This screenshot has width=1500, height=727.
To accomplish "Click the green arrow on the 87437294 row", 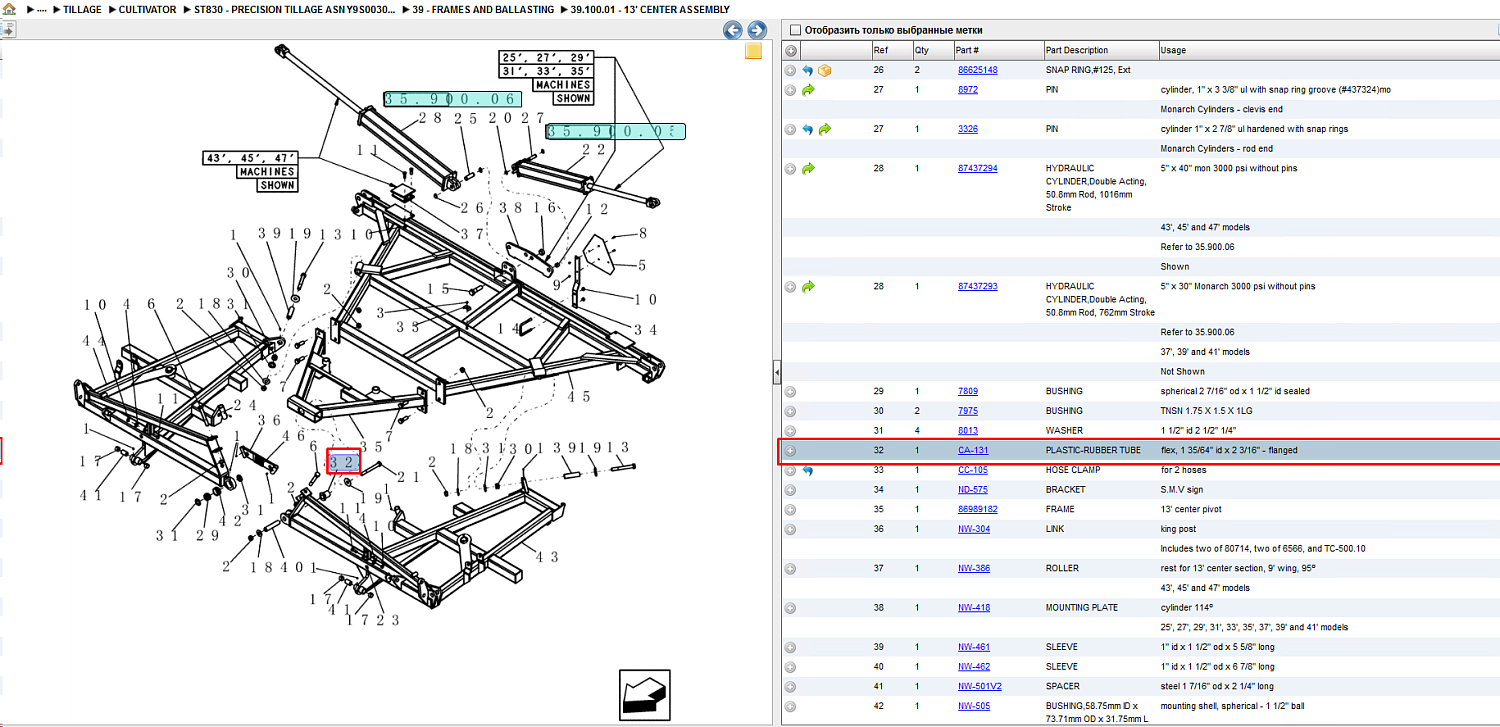I will 808,168.
